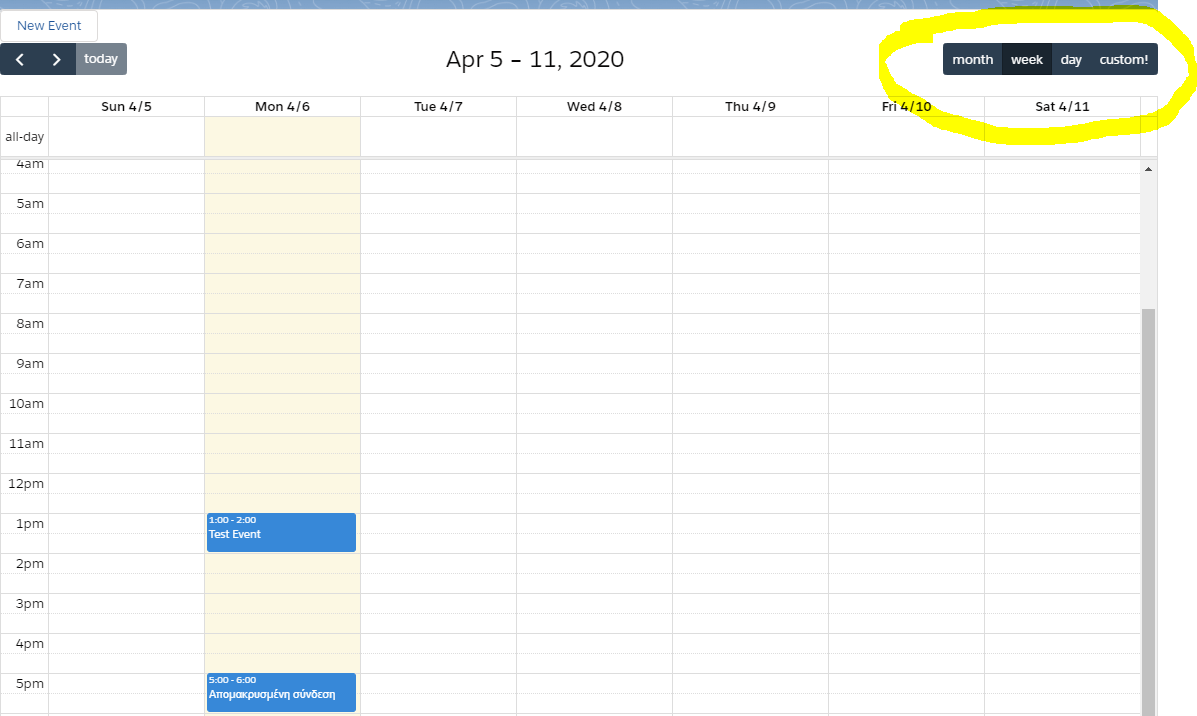
Task: Click the scrollbar up arrow
Action: click(1148, 169)
